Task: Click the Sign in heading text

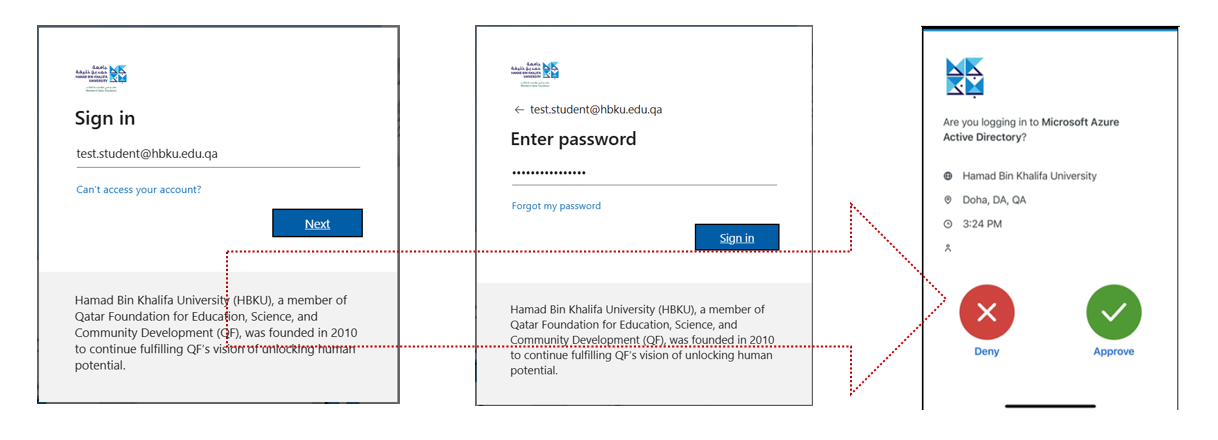Action: click(x=105, y=118)
